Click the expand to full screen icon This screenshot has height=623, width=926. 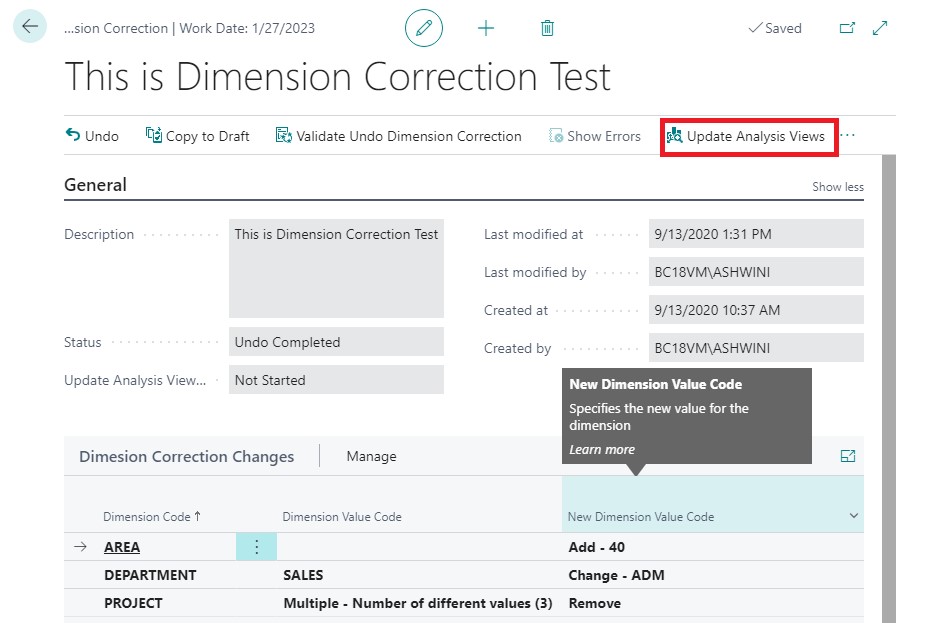coord(880,28)
